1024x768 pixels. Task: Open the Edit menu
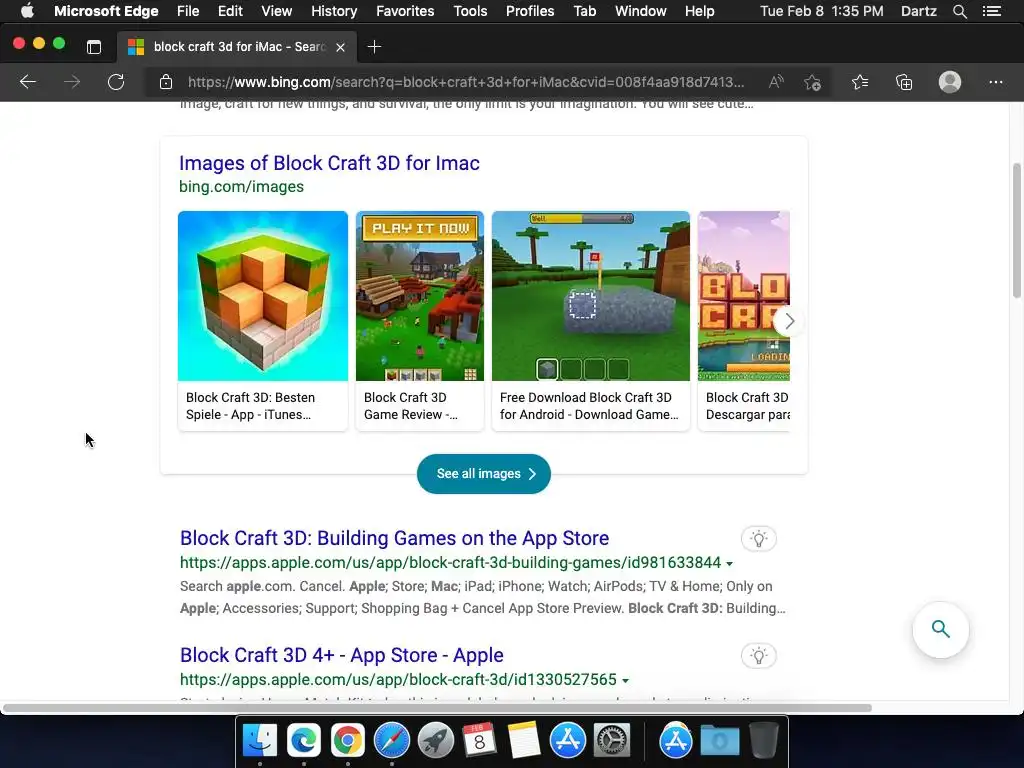pyautogui.click(x=230, y=11)
